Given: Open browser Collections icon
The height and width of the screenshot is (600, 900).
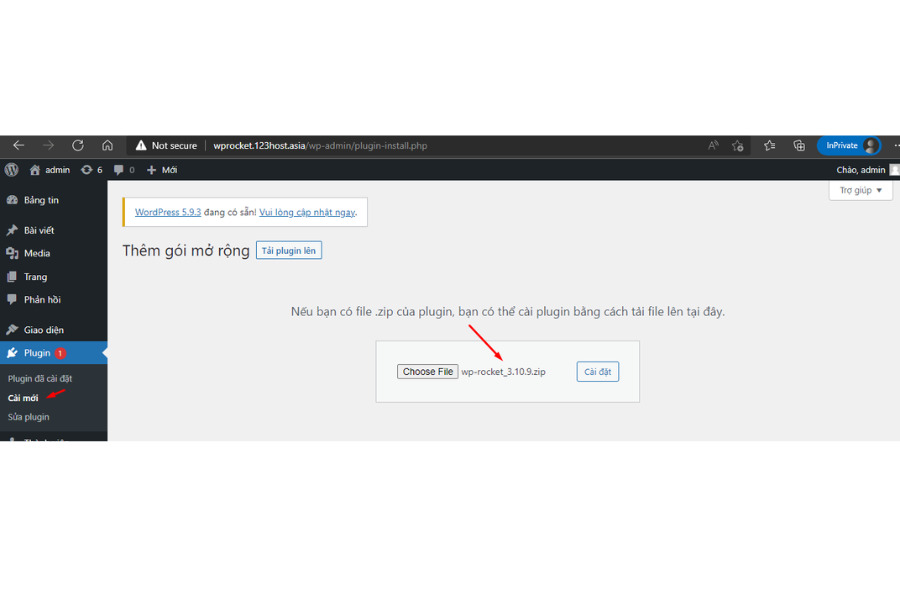Looking at the screenshot, I should [799, 145].
